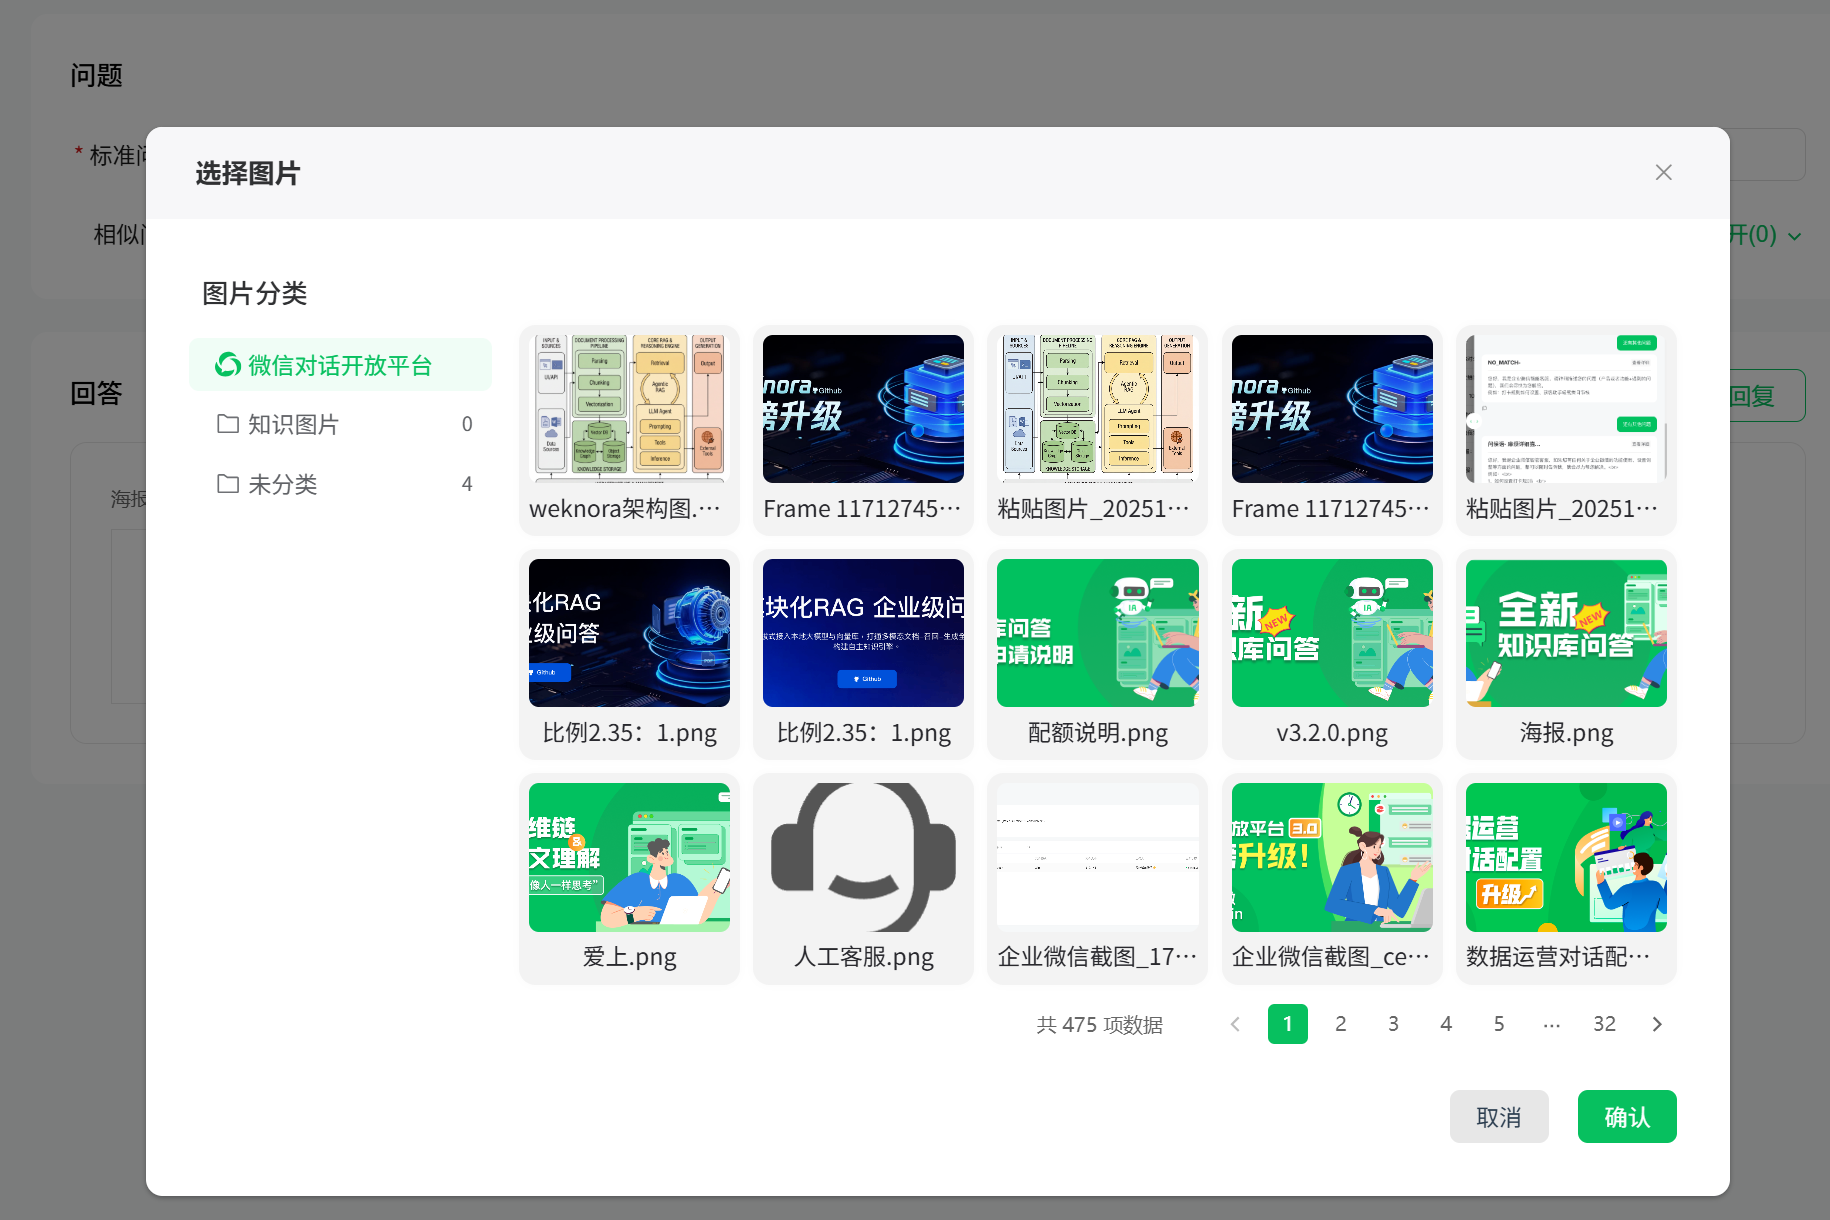Jump to page 32
The width and height of the screenshot is (1830, 1220).
click(1604, 1024)
